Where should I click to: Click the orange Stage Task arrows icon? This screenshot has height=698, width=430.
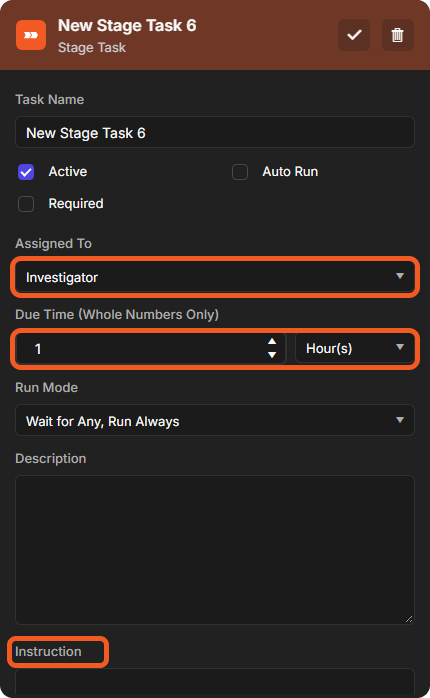(31, 35)
